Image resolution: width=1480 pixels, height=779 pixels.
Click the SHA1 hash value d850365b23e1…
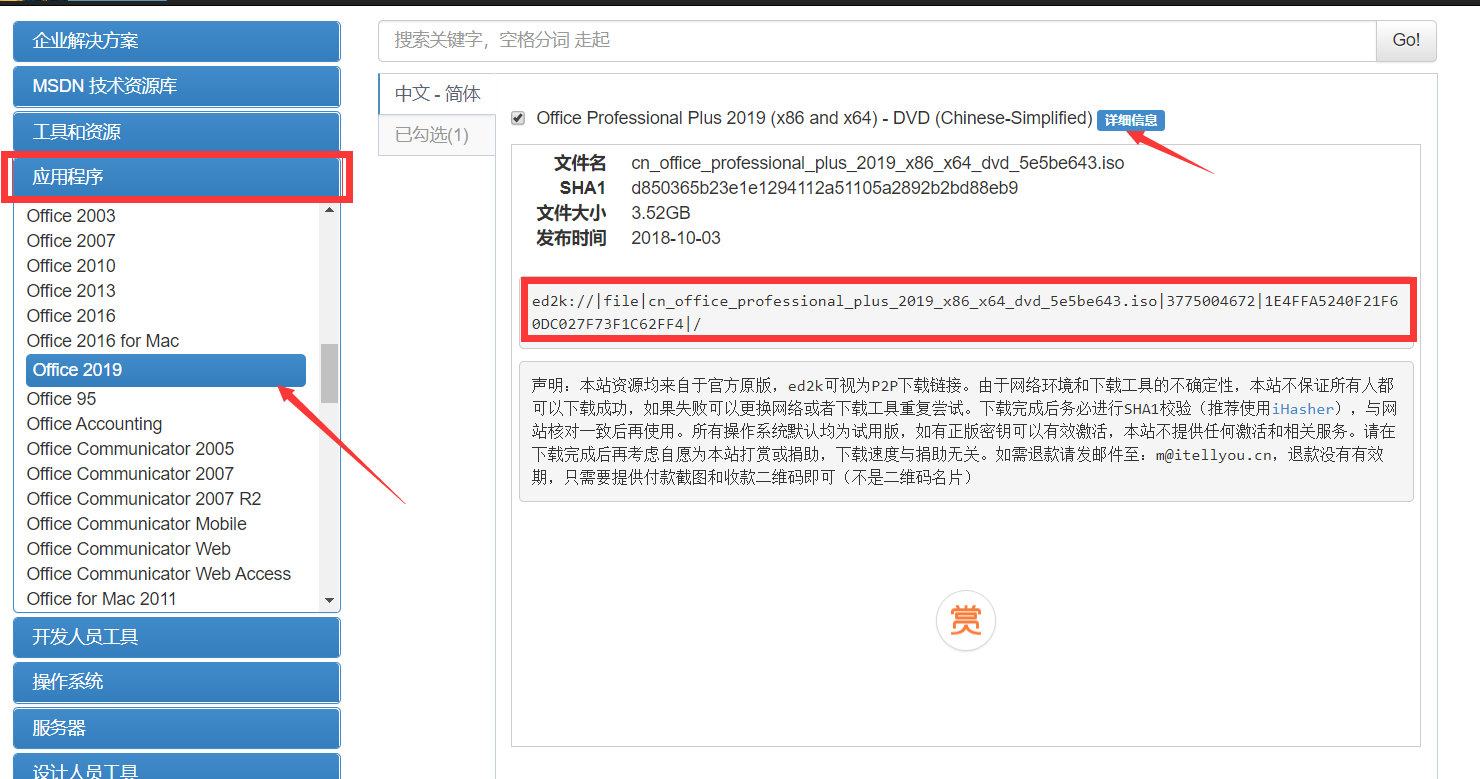tap(825, 188)
